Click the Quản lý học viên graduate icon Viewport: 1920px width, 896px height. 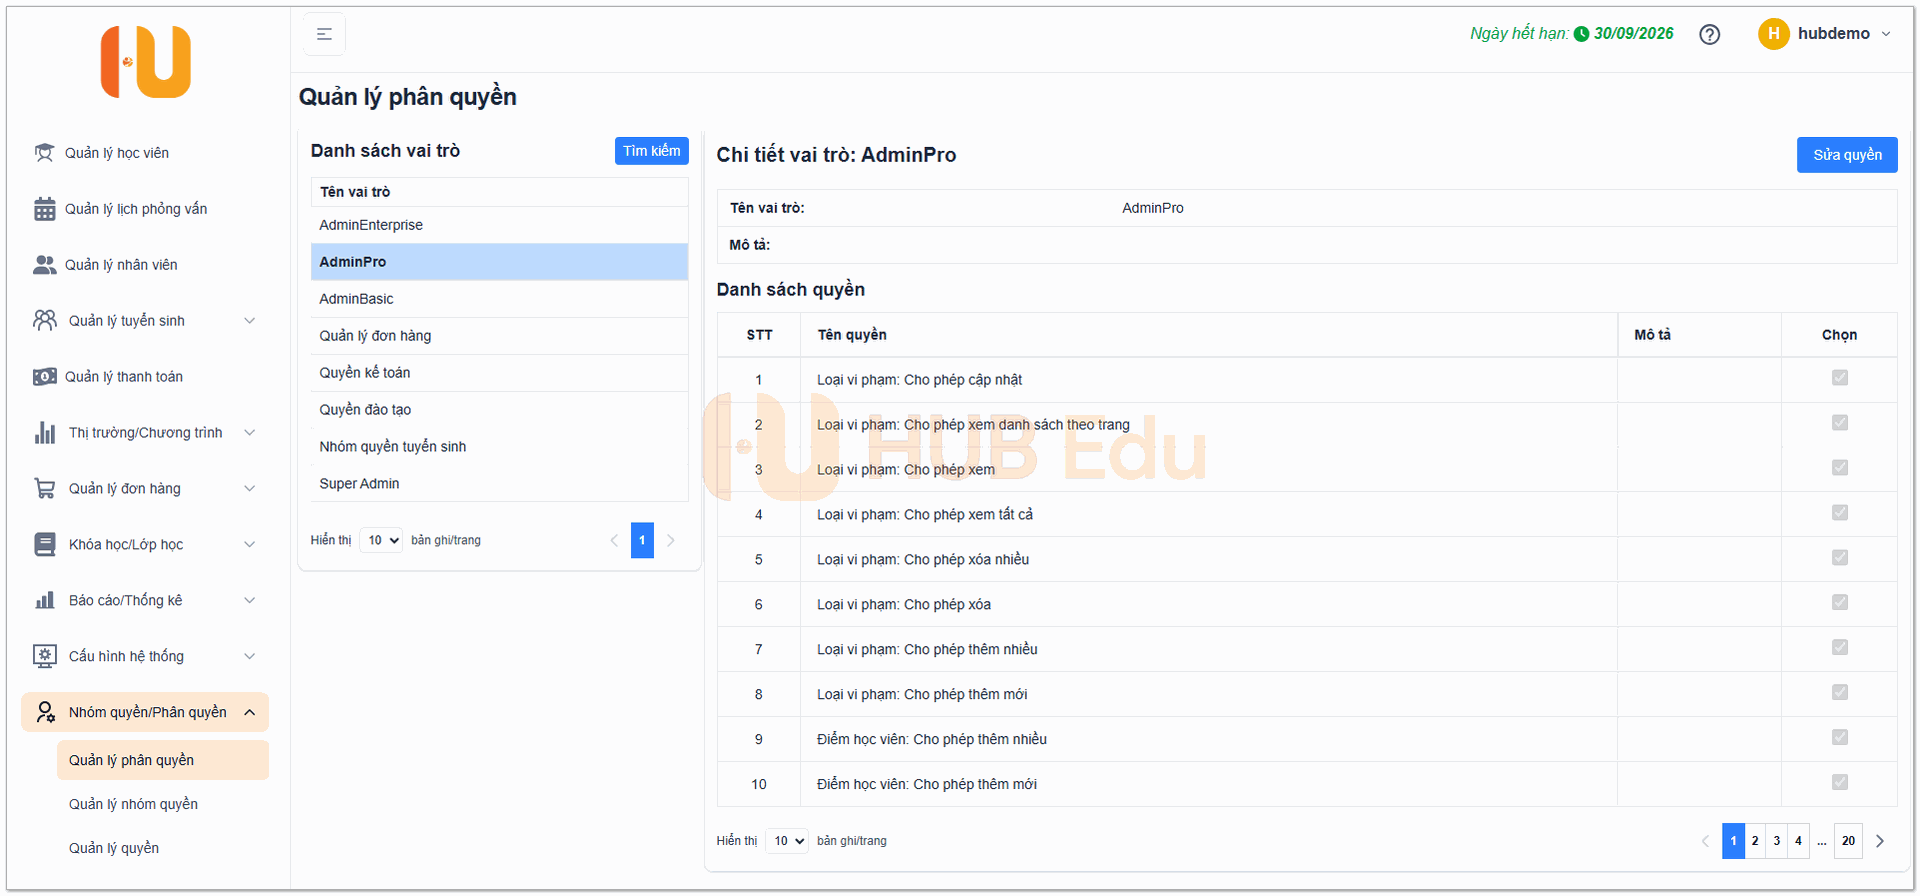[44, 153]
